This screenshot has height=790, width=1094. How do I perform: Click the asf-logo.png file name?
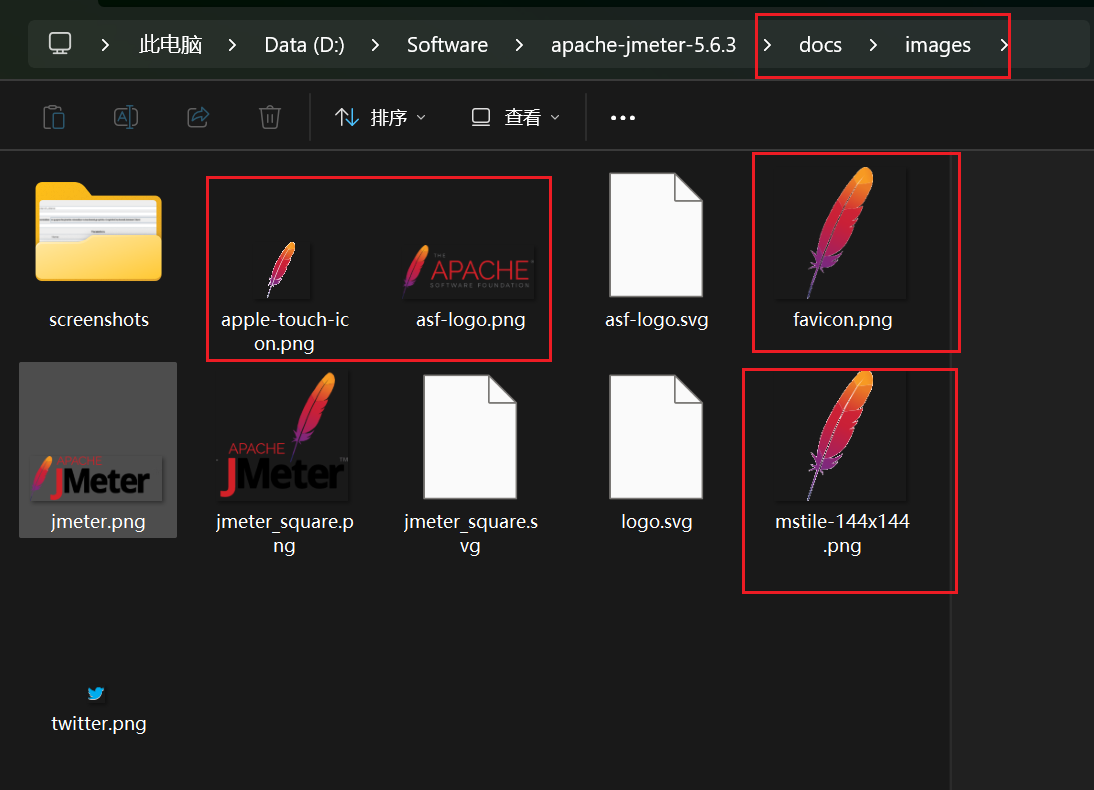470,320
